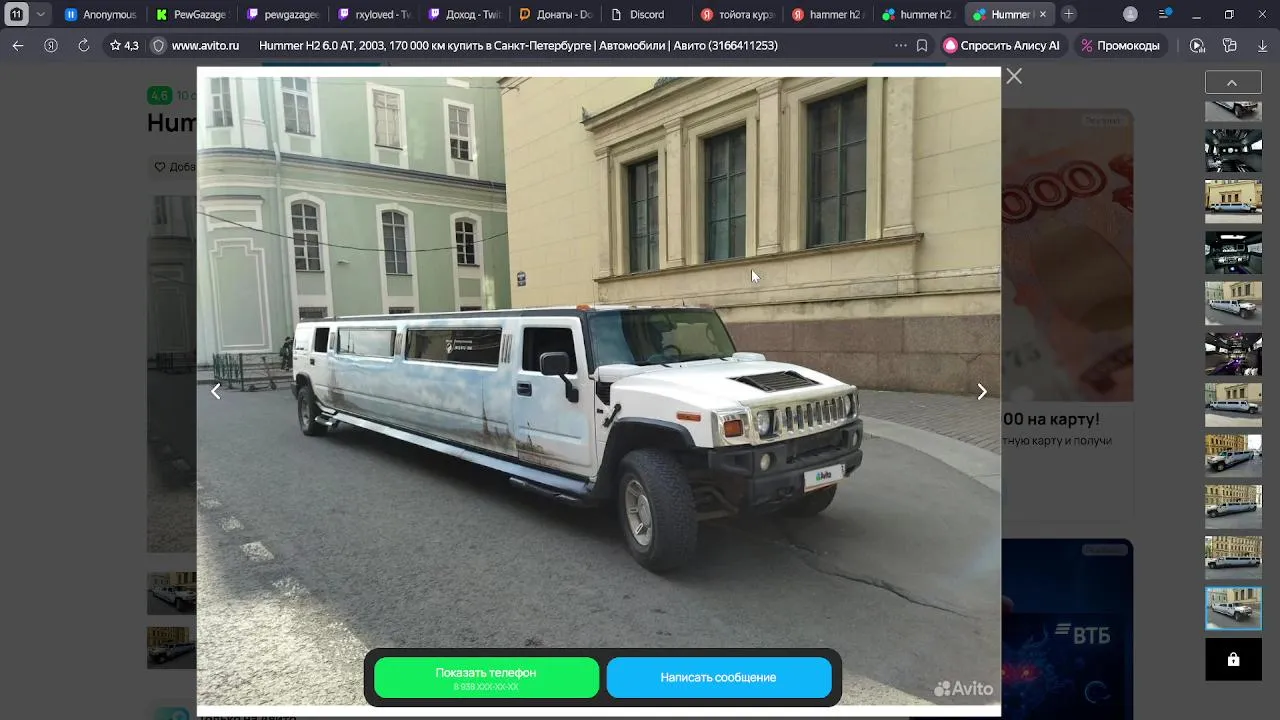Switch to the hummer h2 Avito tab
This screenshot has width=1280, height=720.
point(918,15)
